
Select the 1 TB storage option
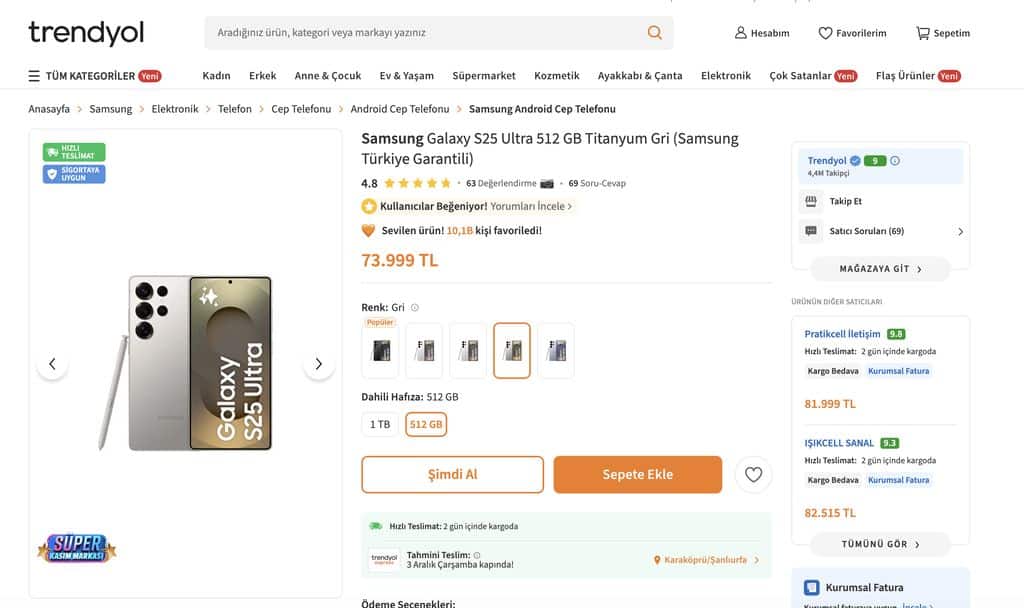pos(380,424)
